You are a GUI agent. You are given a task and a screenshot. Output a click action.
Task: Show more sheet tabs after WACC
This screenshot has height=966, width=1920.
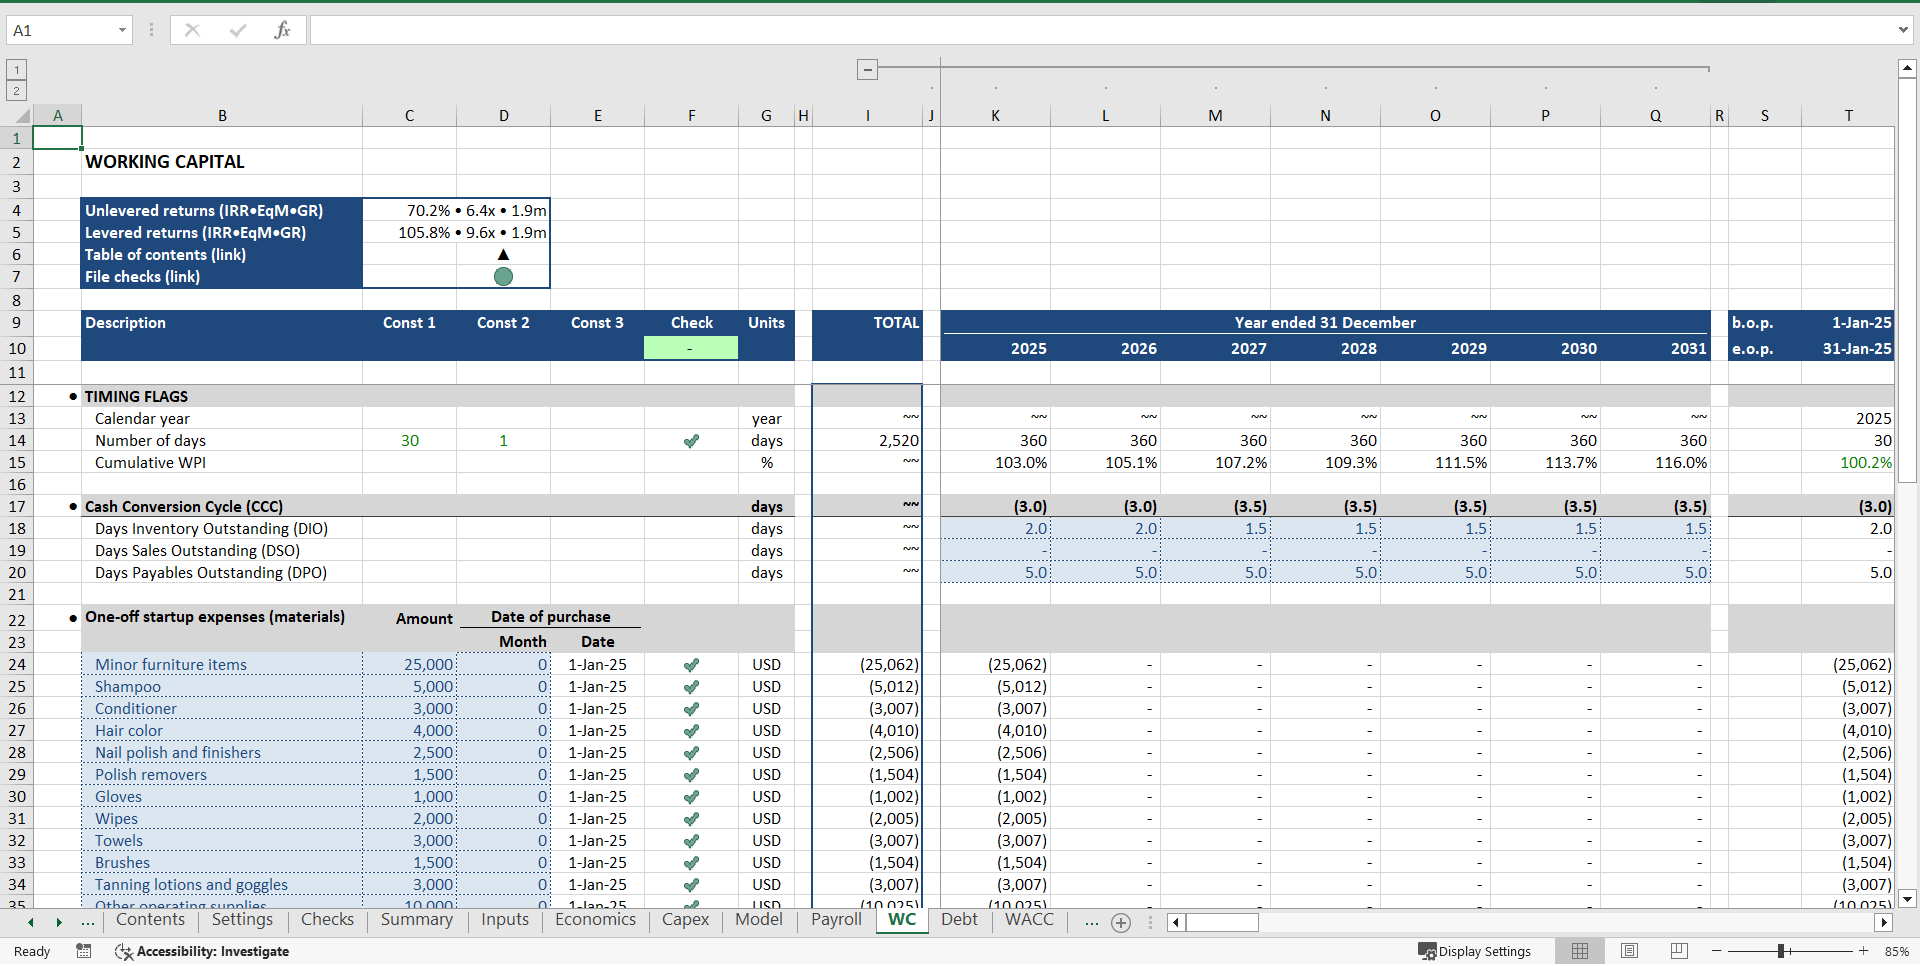tap(1091, 922)
